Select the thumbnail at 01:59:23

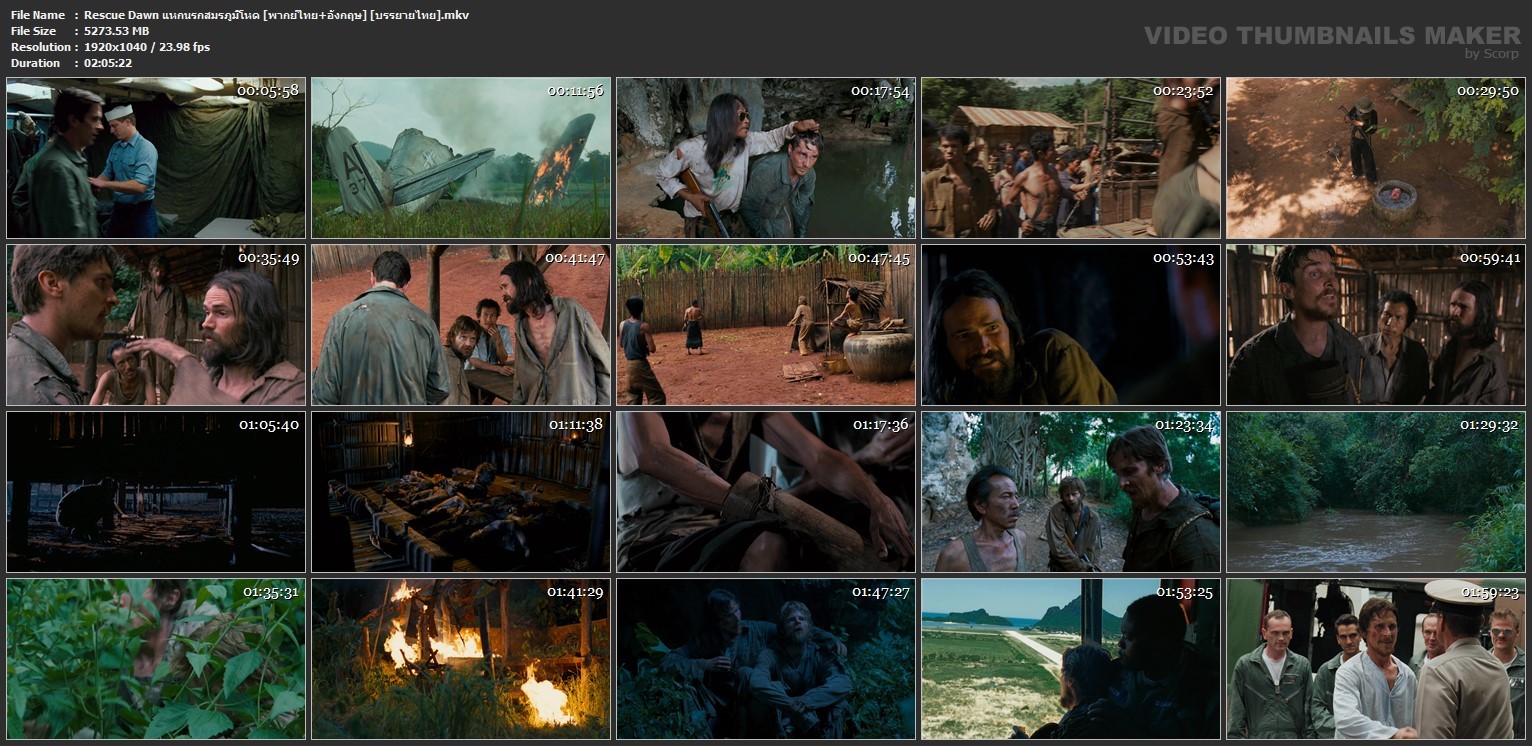tap(1376, 659)
